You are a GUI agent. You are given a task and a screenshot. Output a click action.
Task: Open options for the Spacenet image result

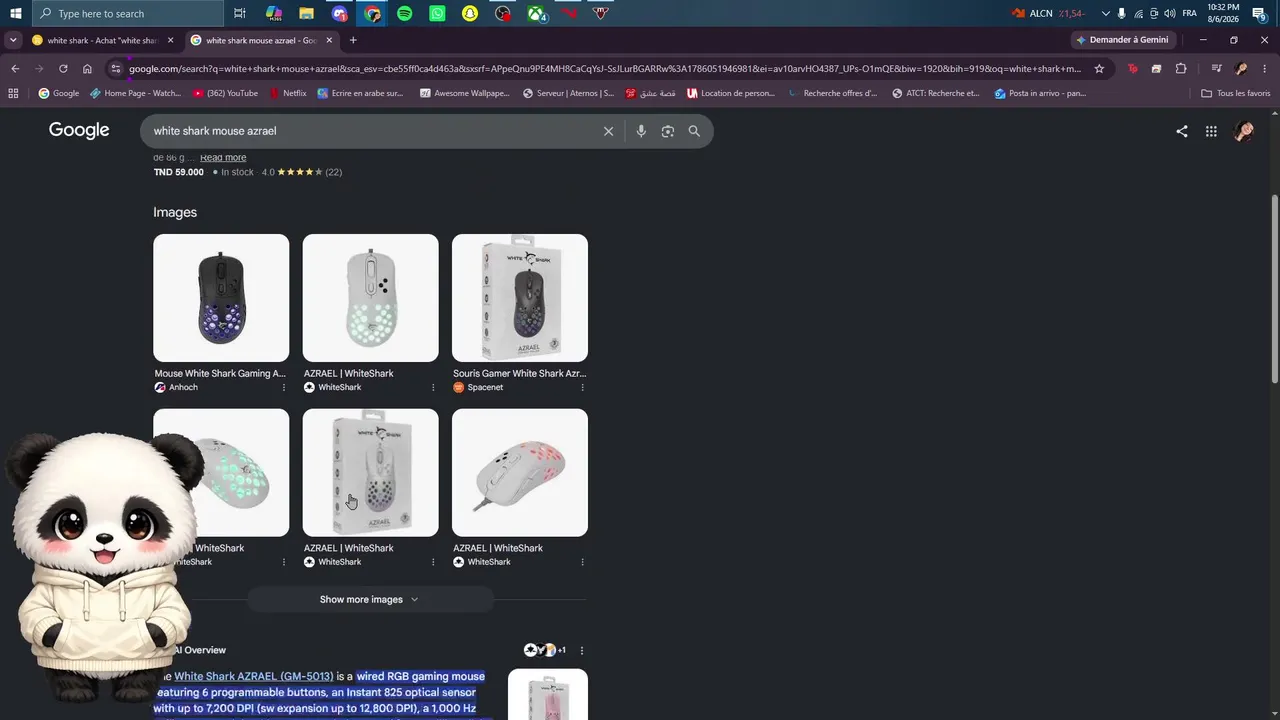[x=582, y=387]
